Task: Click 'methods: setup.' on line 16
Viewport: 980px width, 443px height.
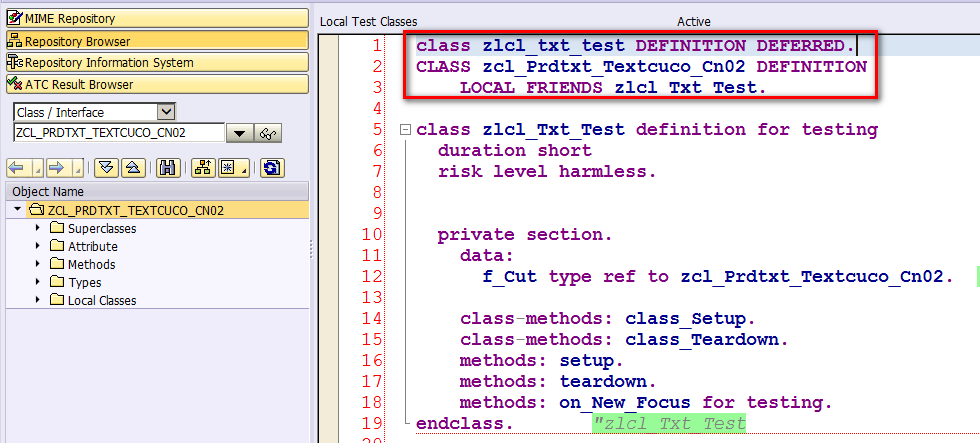Action: point(541,361)
